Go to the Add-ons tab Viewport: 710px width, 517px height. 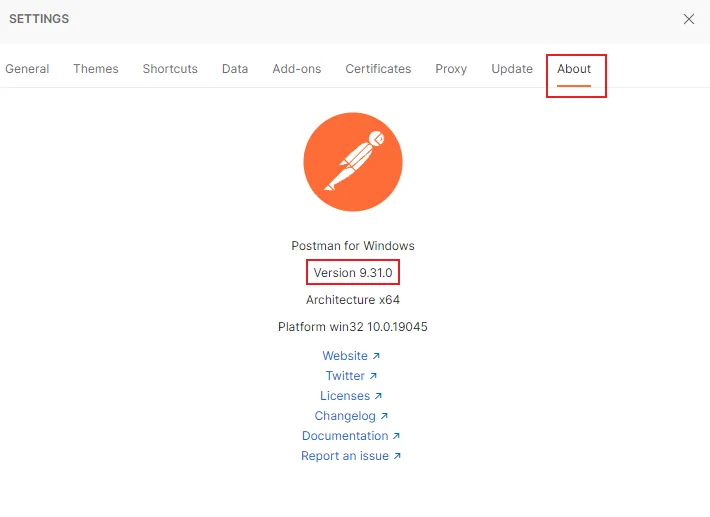point(297,69)
